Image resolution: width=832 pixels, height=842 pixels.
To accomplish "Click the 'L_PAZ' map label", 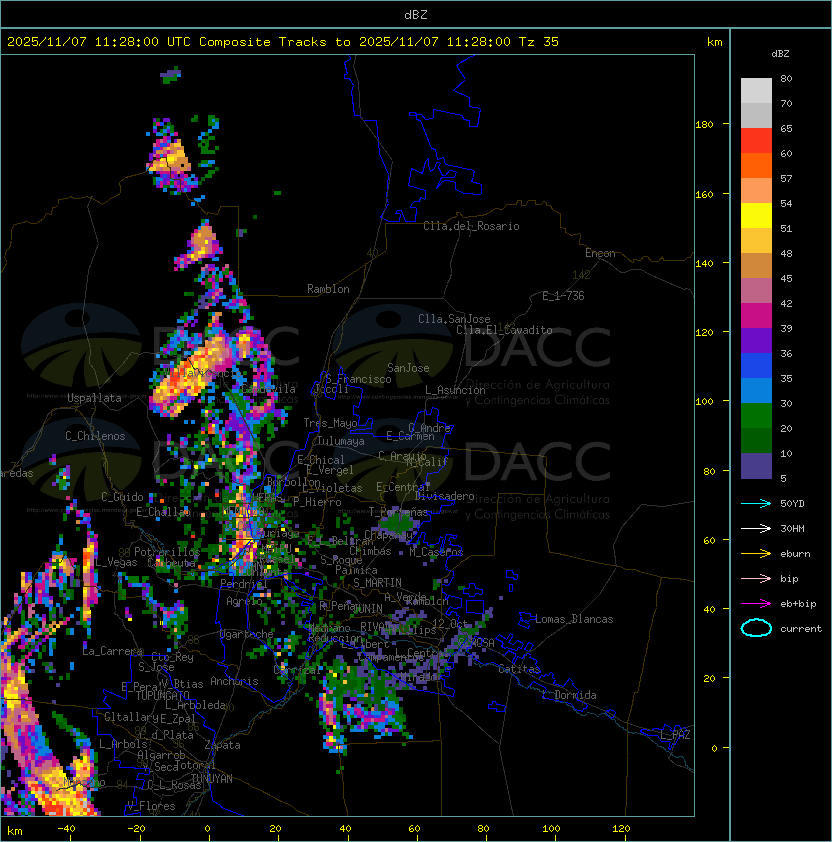I will 675,735.
